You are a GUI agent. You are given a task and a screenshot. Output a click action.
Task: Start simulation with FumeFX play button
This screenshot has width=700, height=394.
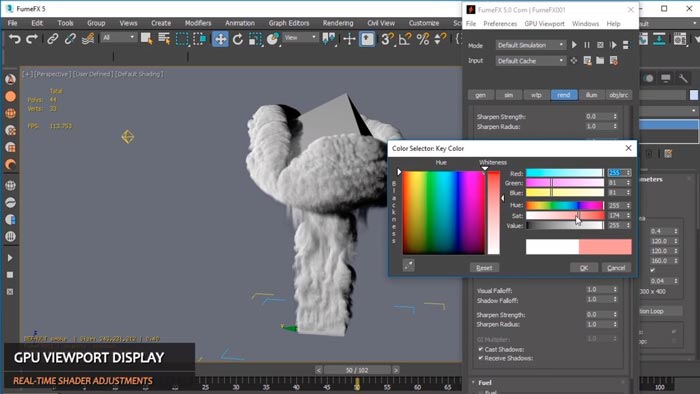(574, 45)
